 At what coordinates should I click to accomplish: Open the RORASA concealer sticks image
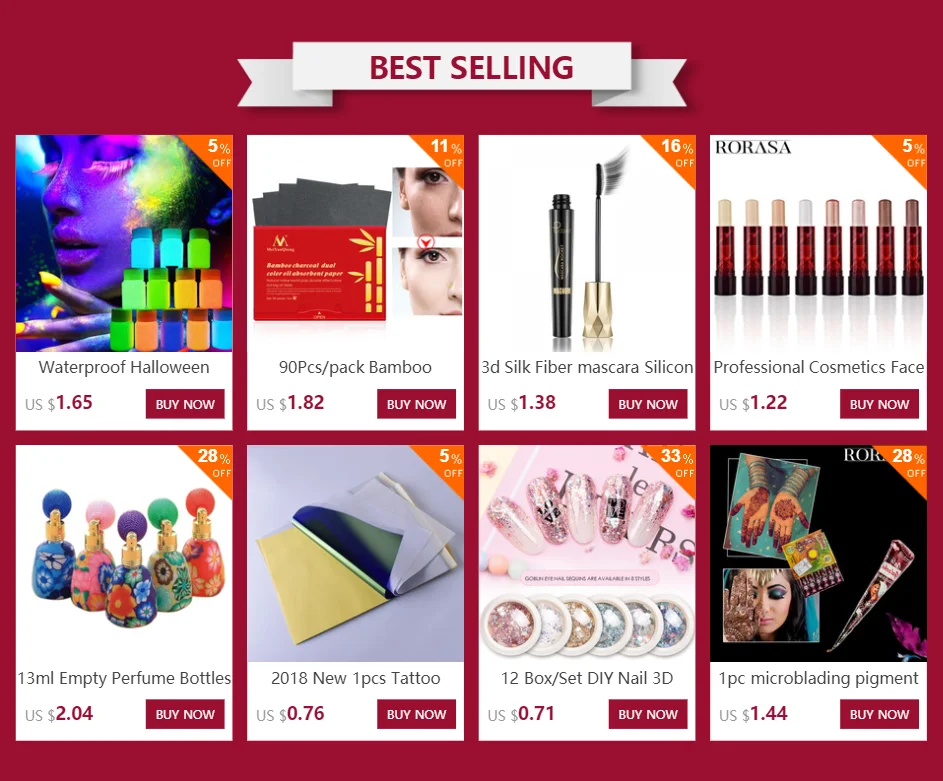[819, 243]
